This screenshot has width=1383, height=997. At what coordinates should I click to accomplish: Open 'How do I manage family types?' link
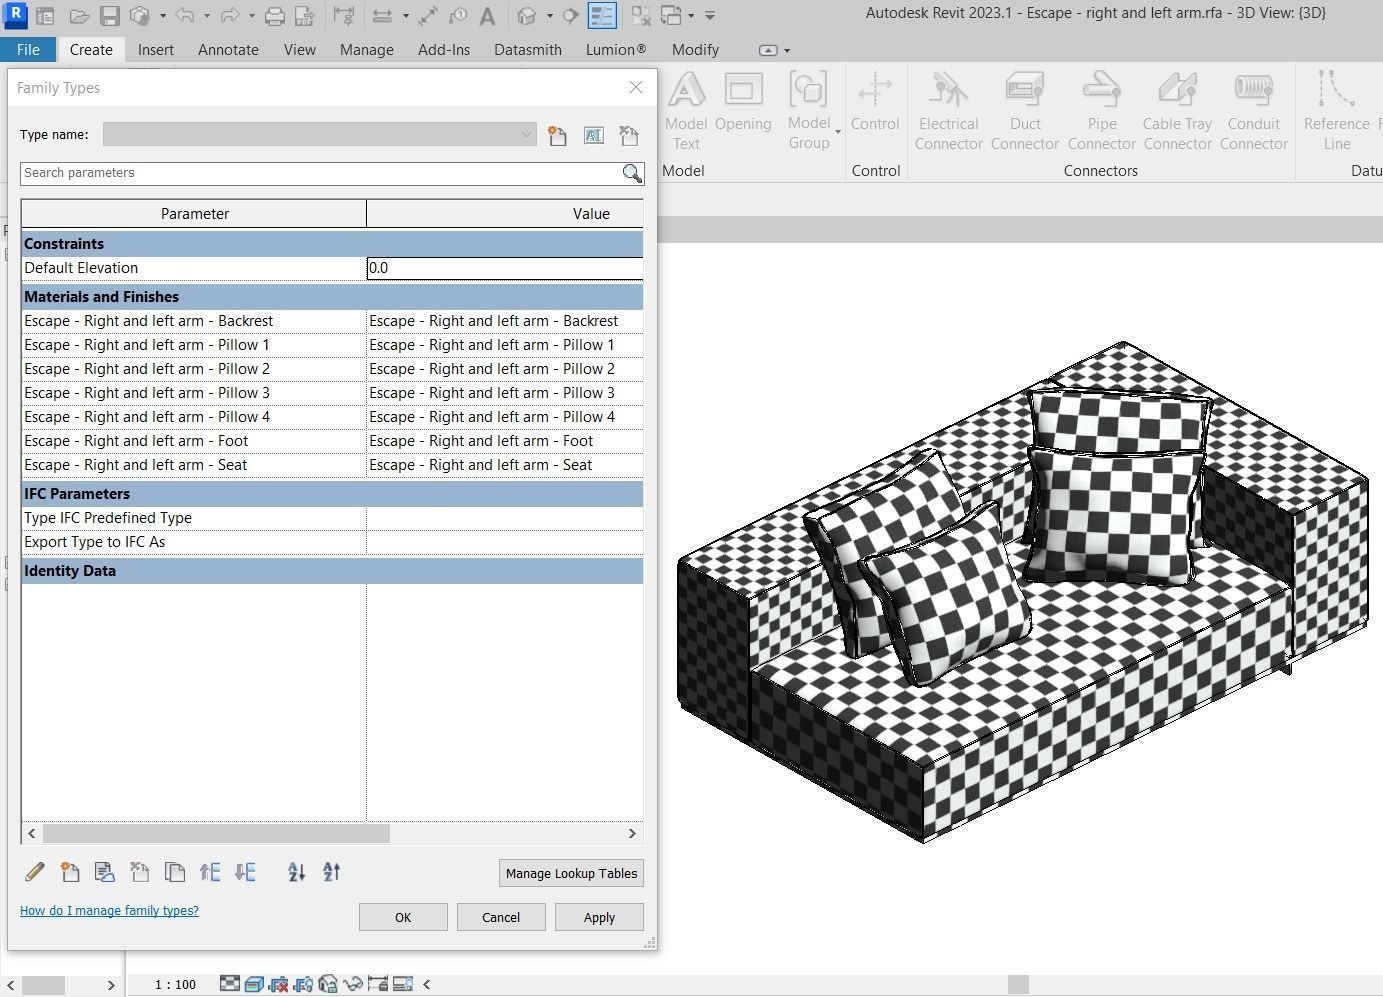109,911
